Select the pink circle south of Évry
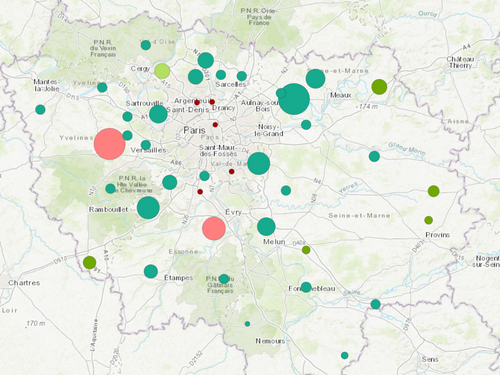 [x=214, y=228]
